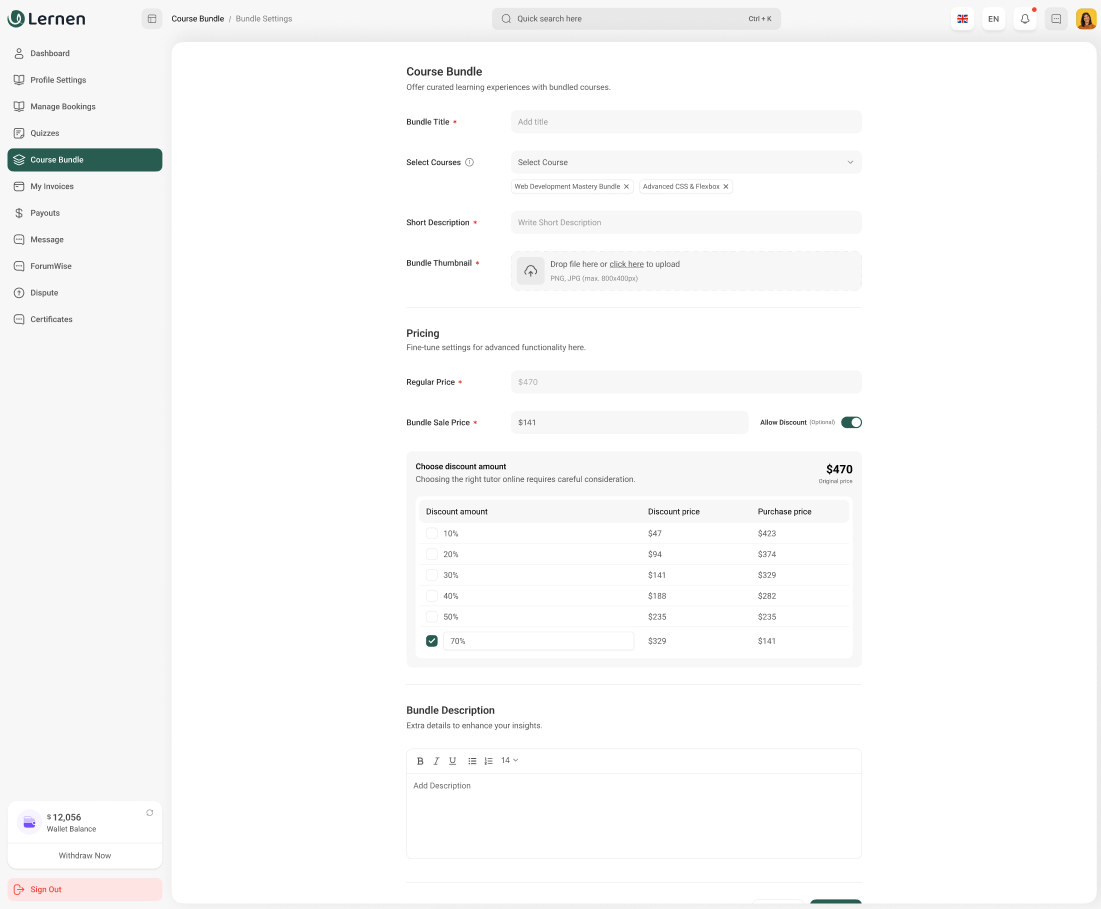The image size is (1101, 909).
Task: Click the Withdraw Now button
Action: pos(85,856)
